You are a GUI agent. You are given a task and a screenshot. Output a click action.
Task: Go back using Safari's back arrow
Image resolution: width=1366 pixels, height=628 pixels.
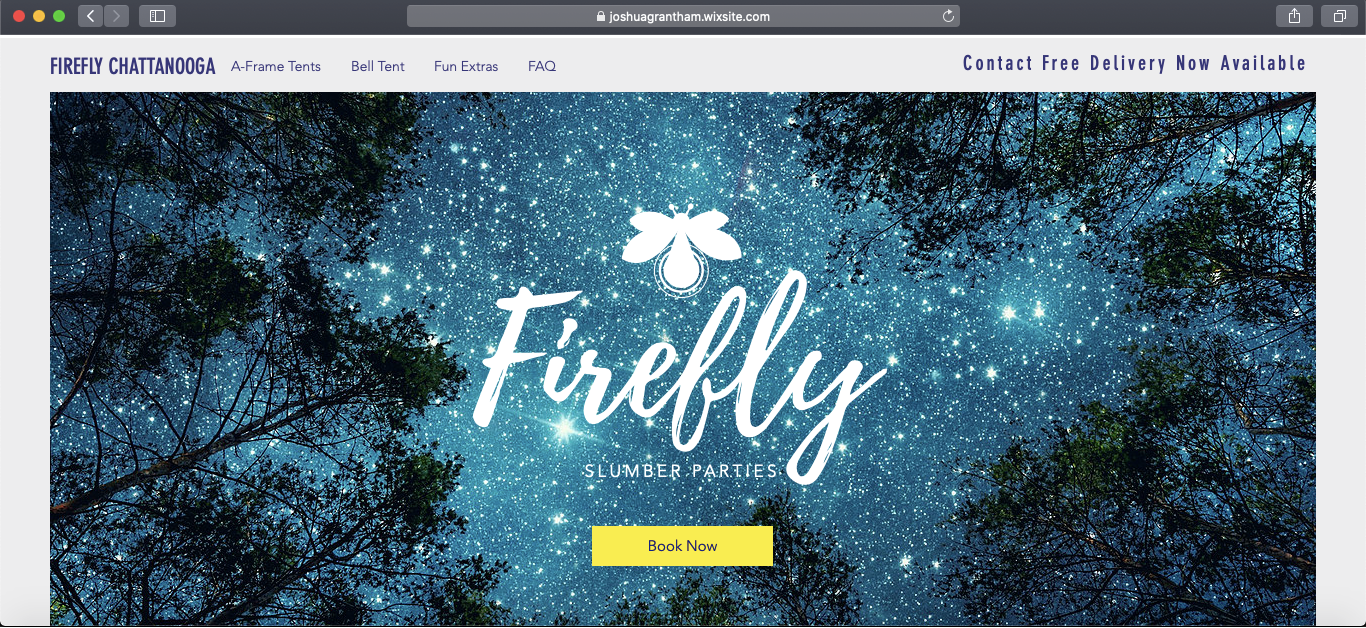click(x=90, y=16)
